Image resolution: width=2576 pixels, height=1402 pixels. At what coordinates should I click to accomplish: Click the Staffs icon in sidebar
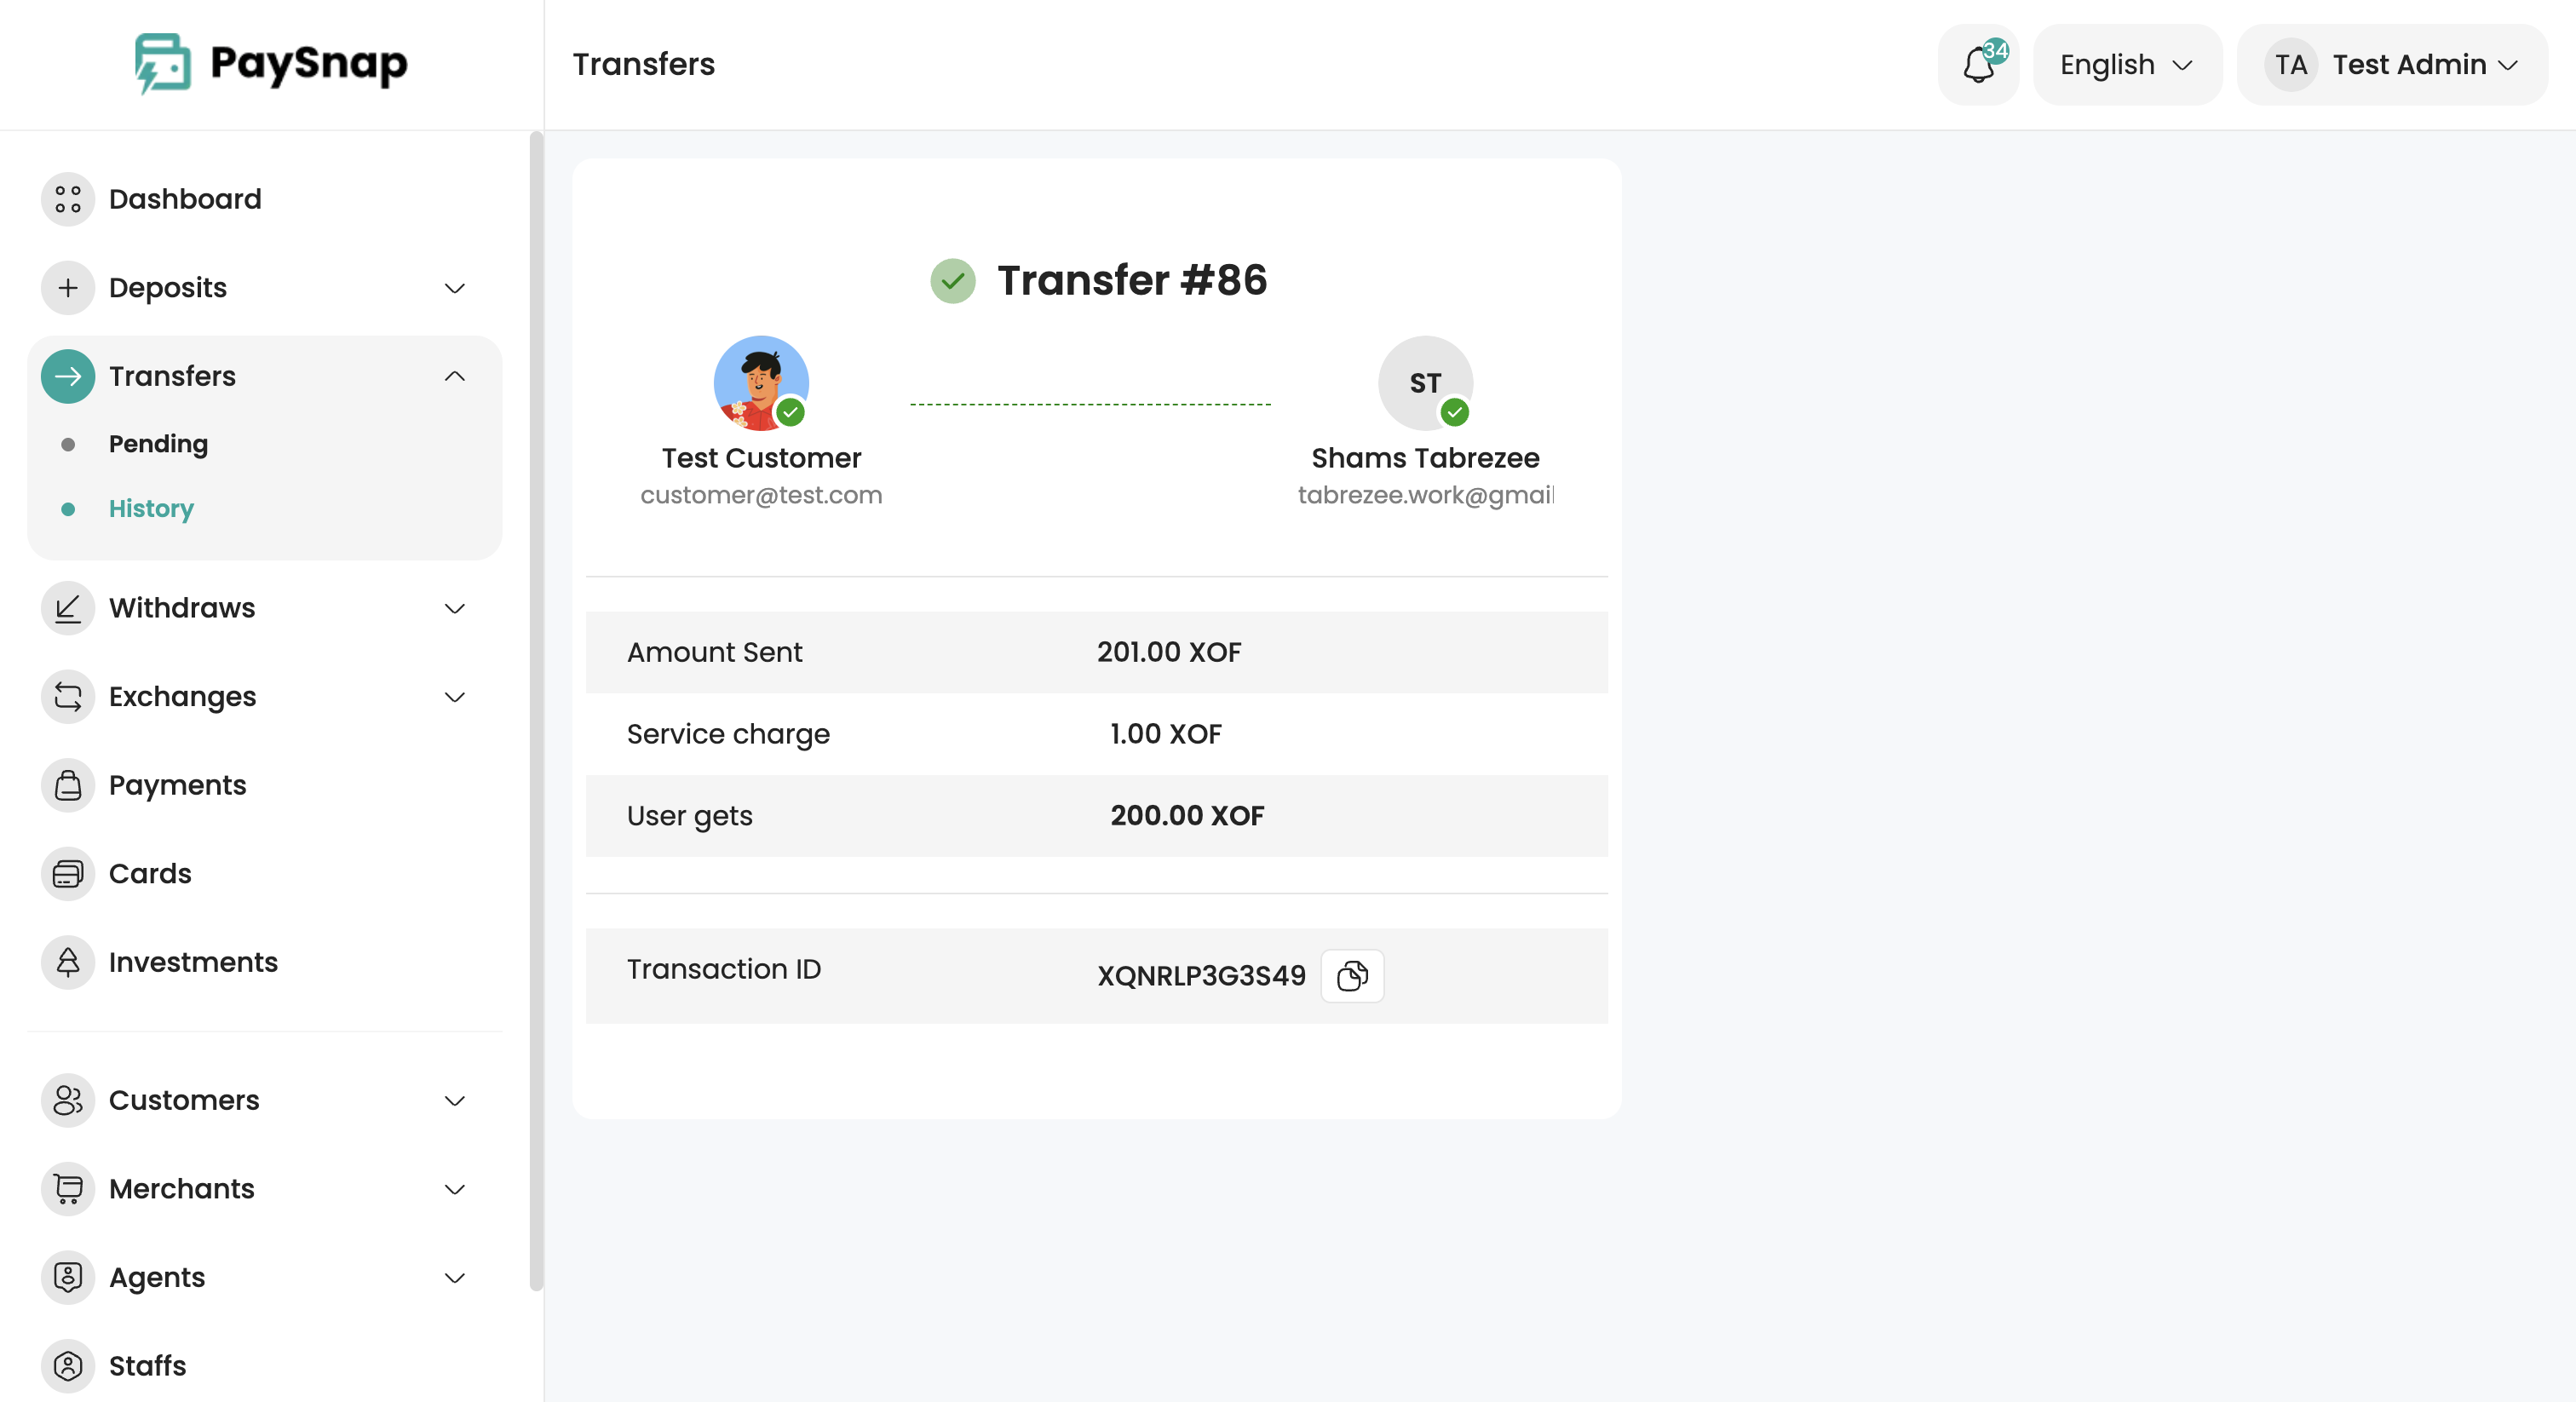click(68, 1365)
